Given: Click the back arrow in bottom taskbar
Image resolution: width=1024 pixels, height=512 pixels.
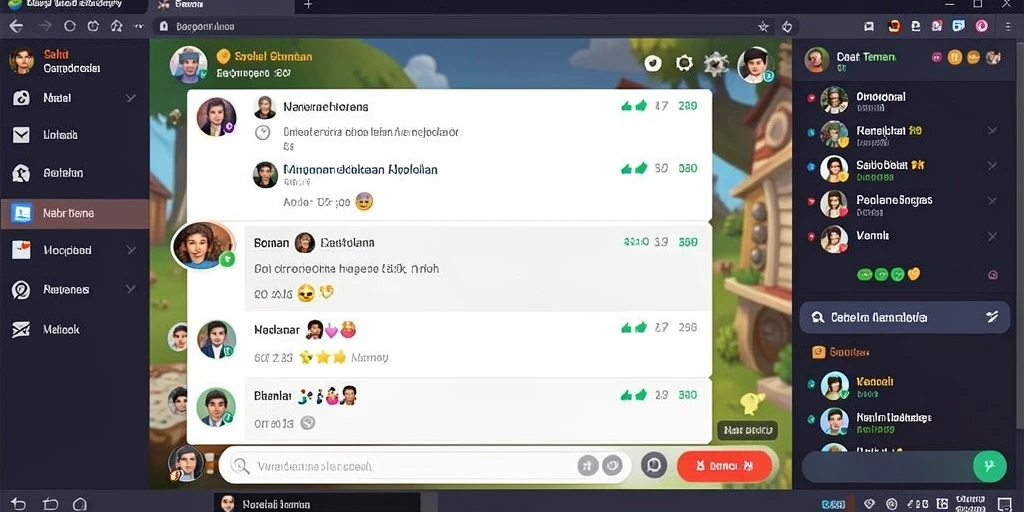Looking at the screenshot, I should click(18, 504).
